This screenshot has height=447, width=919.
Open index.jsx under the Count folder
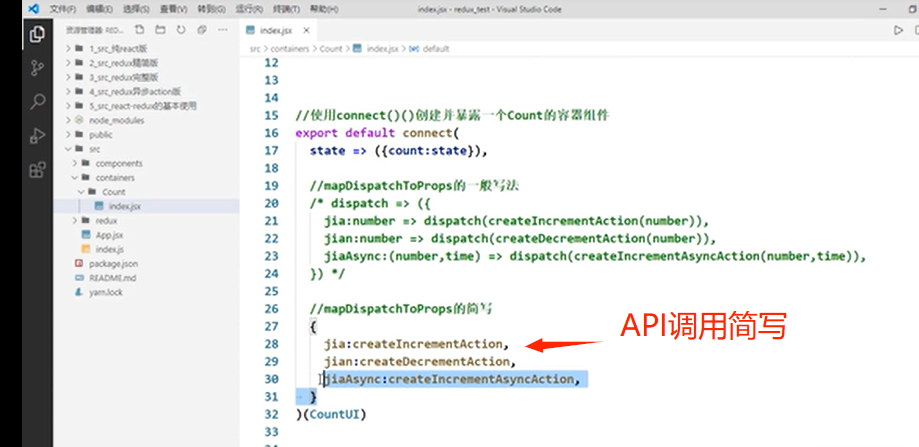(124, 206)
